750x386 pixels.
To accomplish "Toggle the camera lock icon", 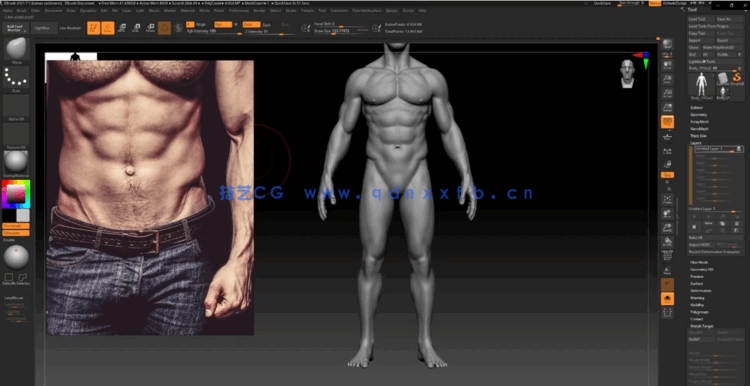I will tap(667, 165).
